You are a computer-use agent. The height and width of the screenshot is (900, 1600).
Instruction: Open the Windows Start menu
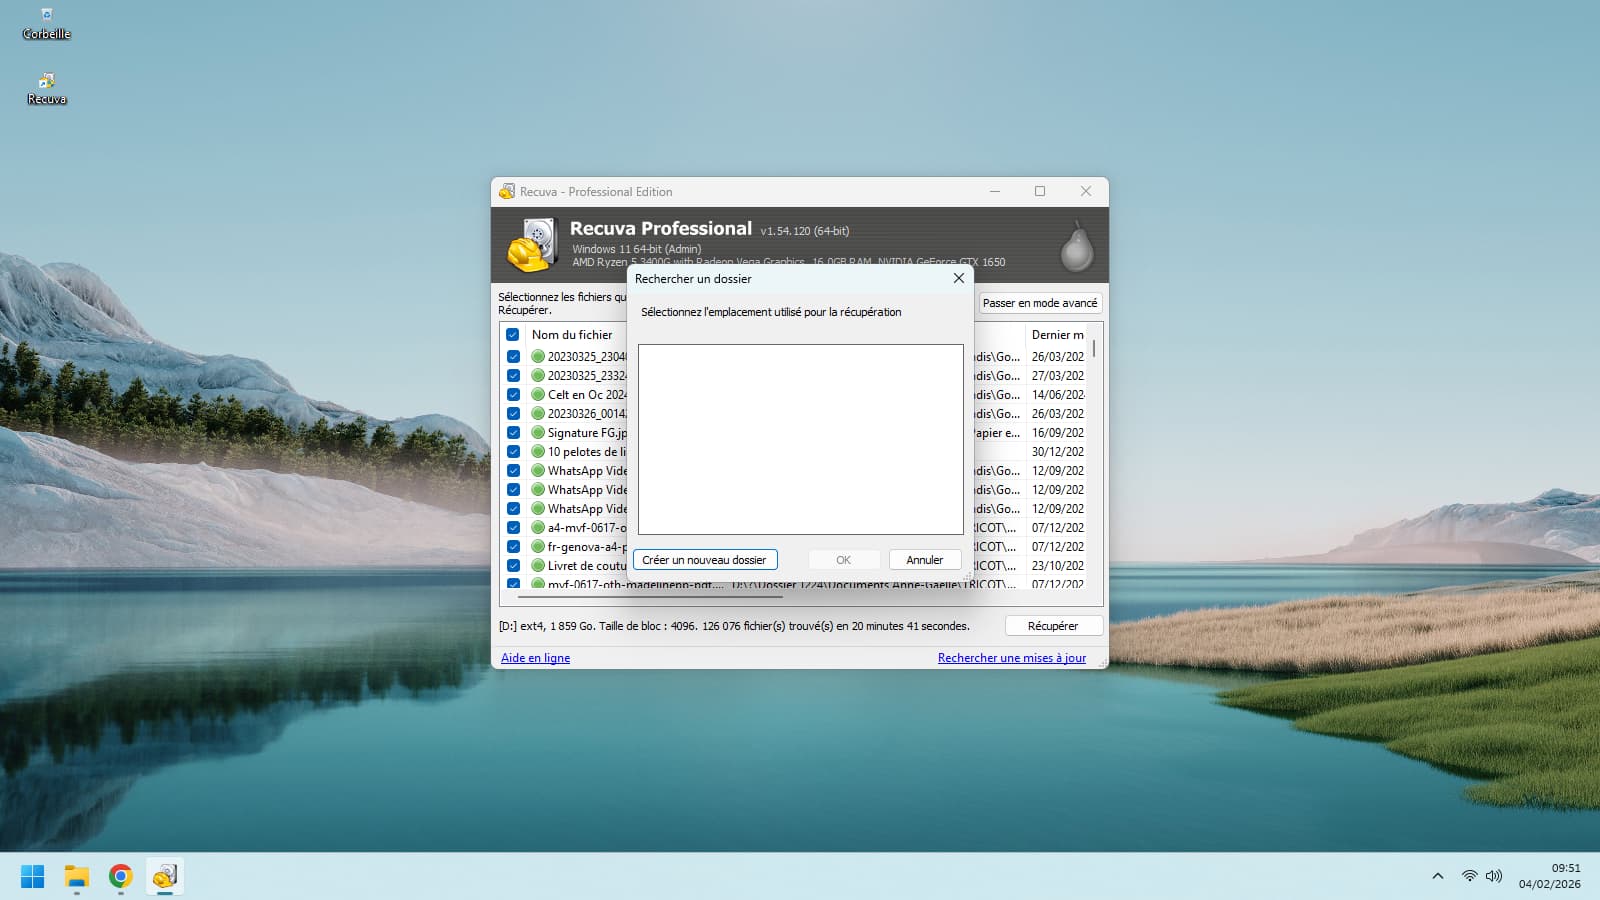click(x=32, y=877)
